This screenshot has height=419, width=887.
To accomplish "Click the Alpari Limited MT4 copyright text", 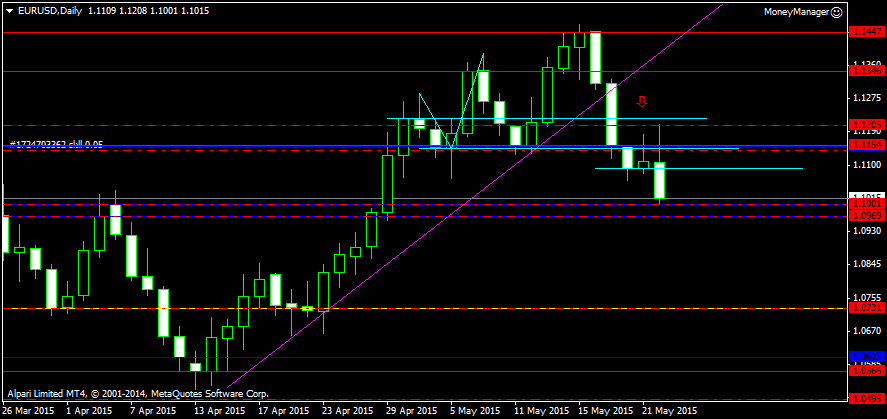I will coord(138,394).
